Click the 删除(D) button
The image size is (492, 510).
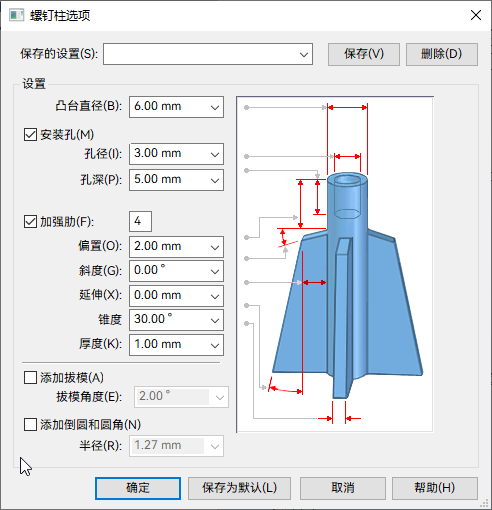[x=442, y=54]
